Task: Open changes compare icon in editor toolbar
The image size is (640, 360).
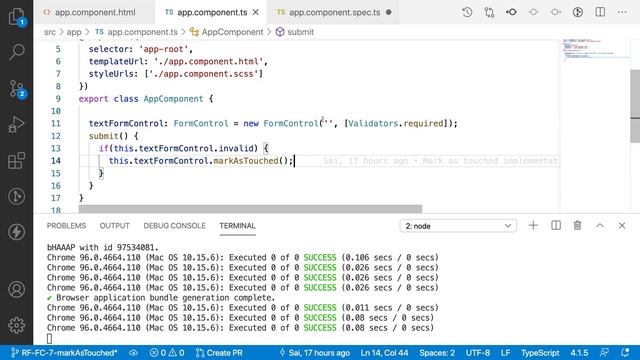Action: point(489,12)
